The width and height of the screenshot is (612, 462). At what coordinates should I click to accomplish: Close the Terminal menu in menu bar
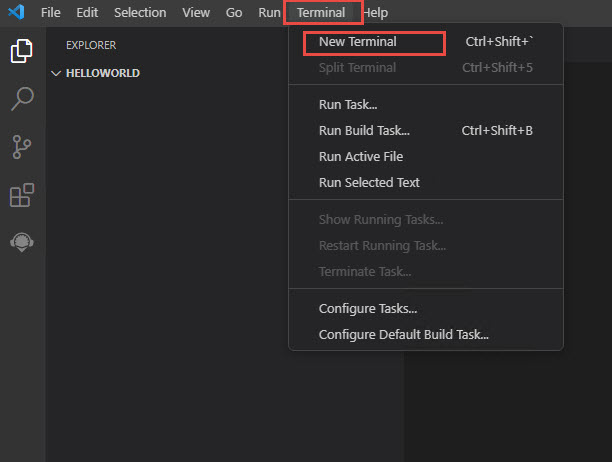(321, 13)
